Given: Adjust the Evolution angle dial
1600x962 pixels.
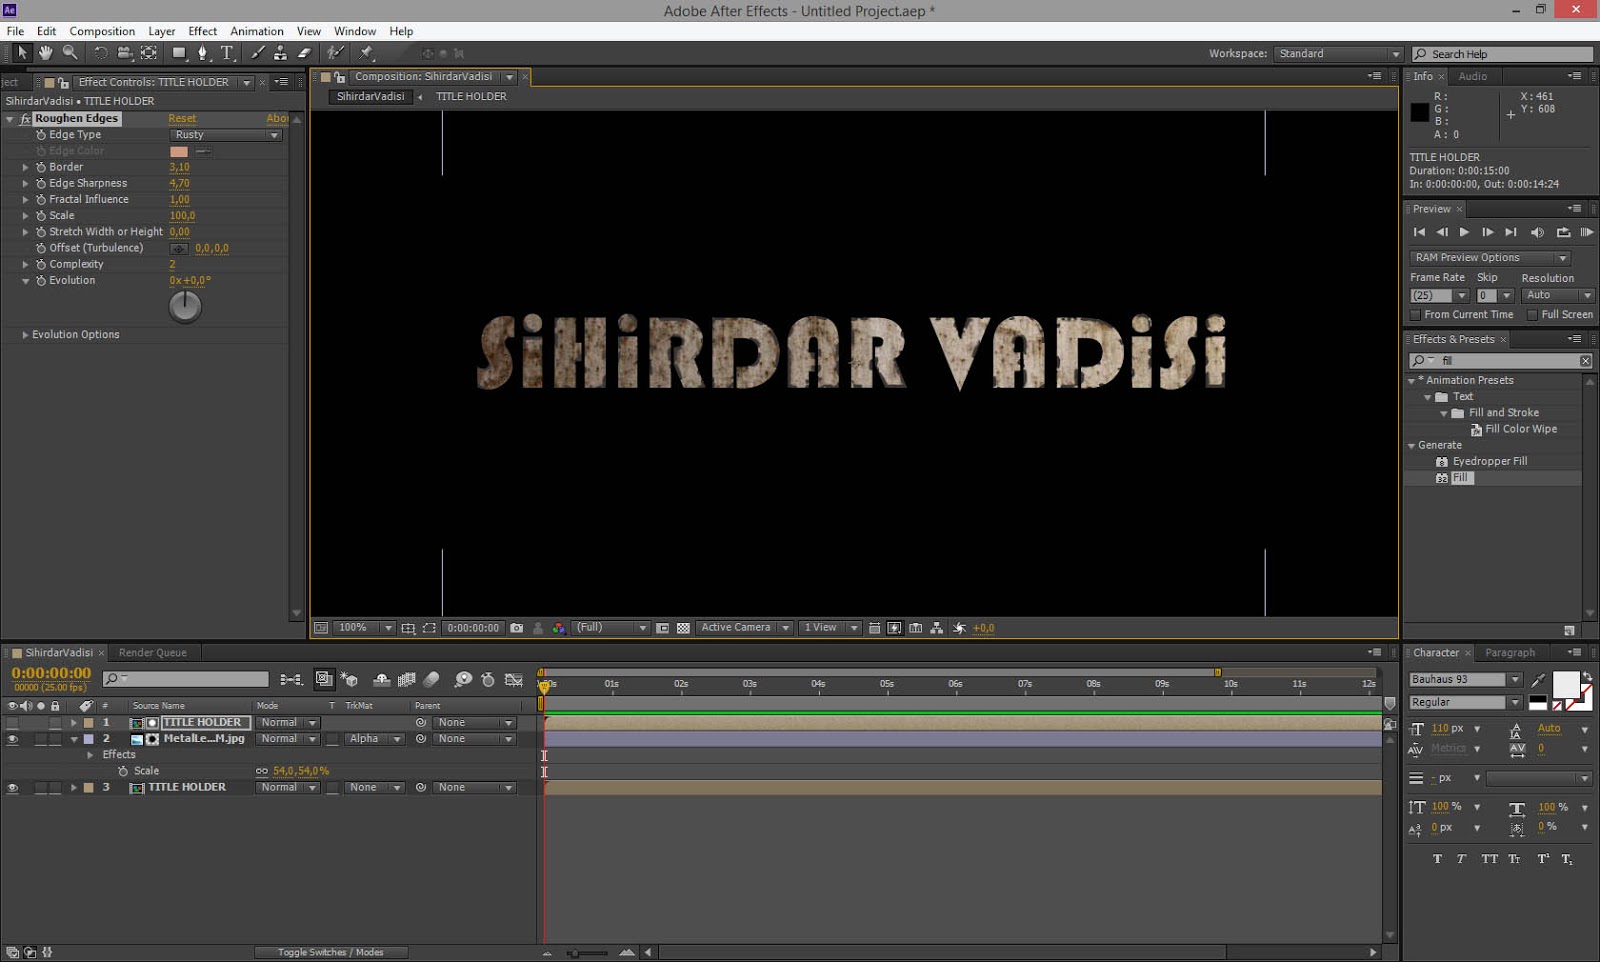Looking at the screenshot, I should coord(185,307).
